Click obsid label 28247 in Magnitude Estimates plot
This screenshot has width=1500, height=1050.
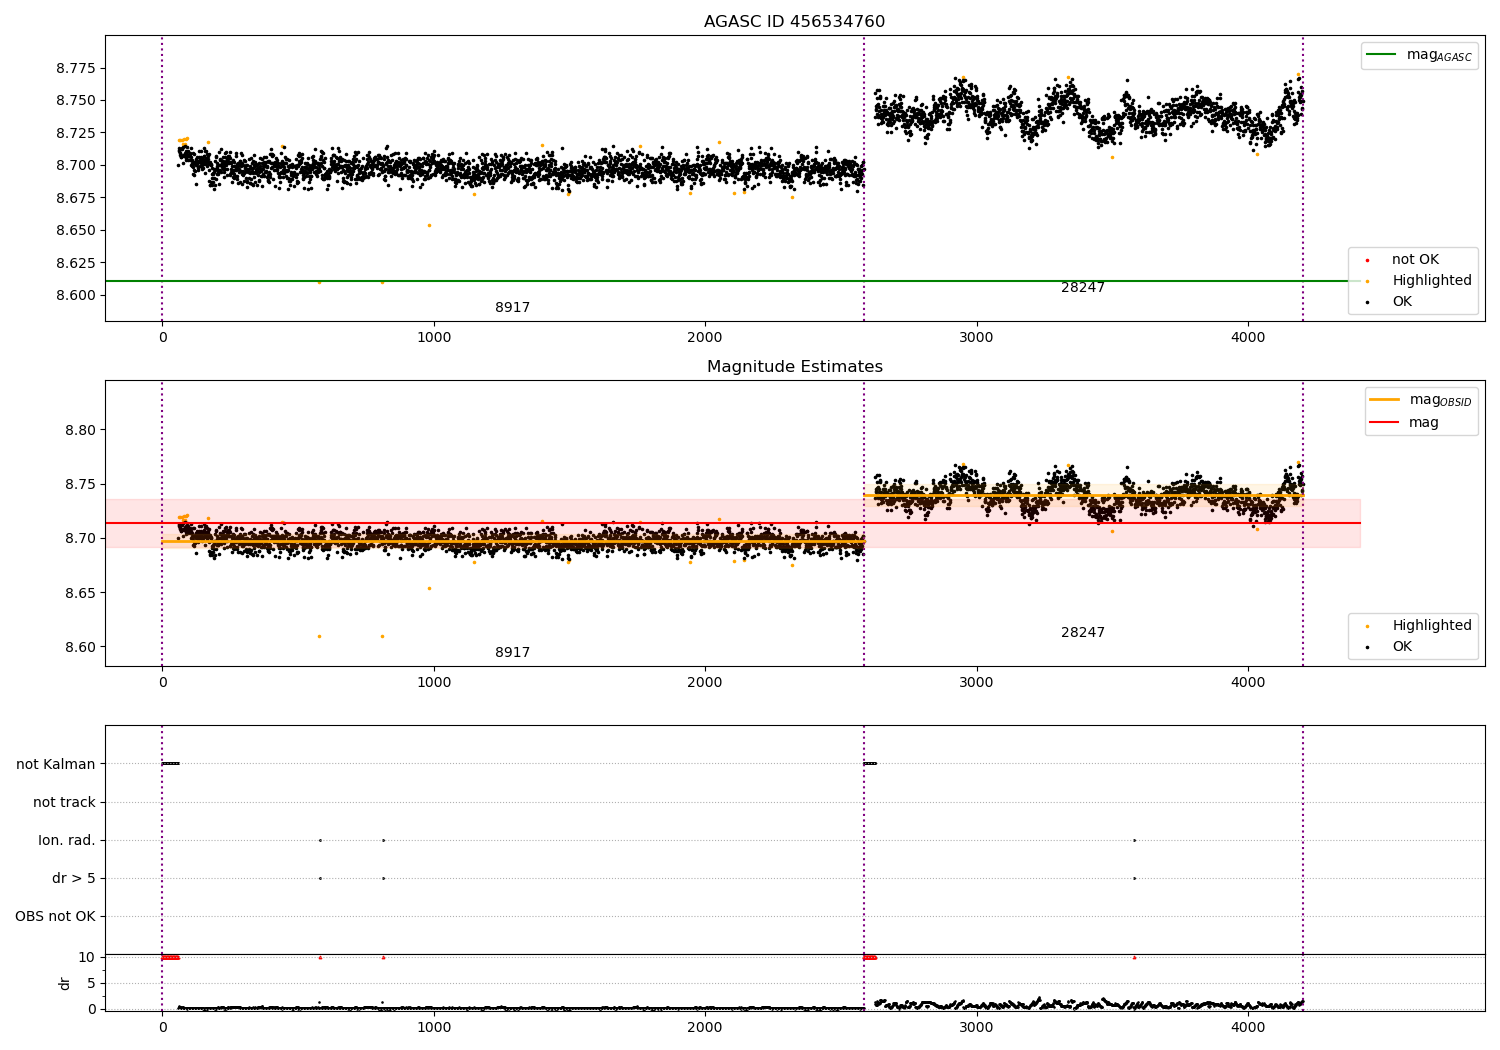[1083, 633]
